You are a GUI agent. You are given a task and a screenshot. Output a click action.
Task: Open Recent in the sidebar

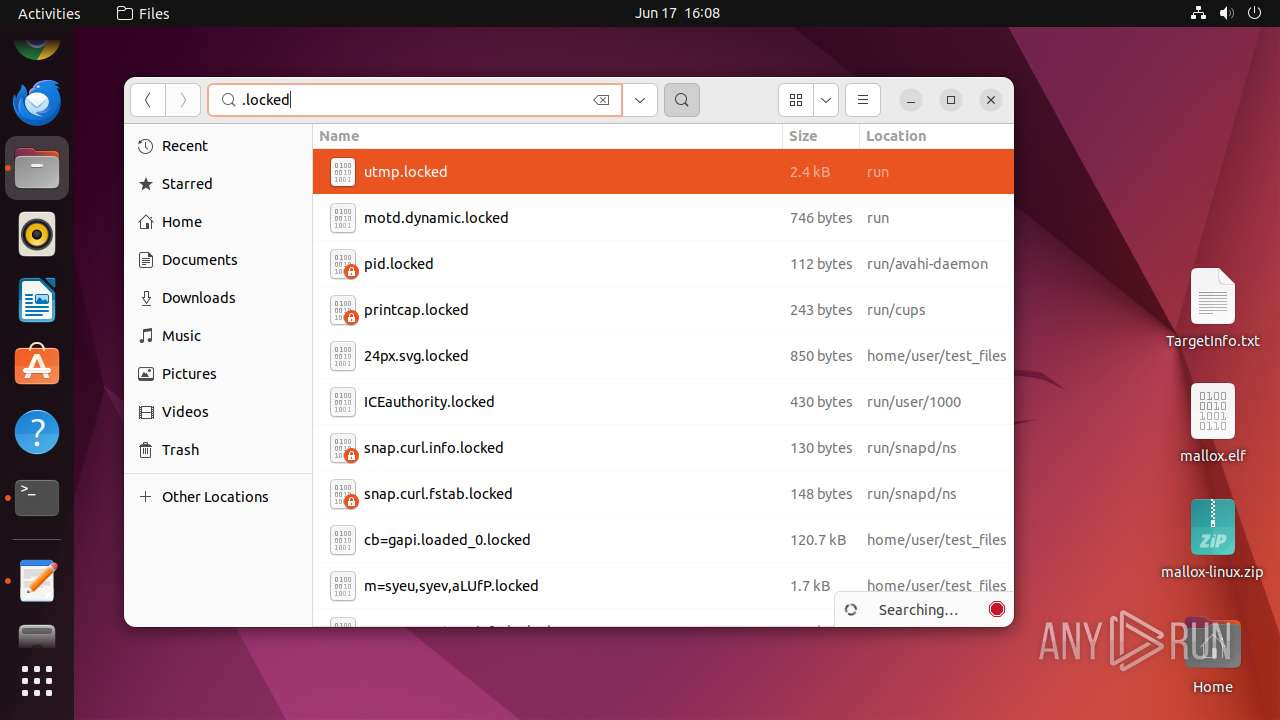click(218, 146)
